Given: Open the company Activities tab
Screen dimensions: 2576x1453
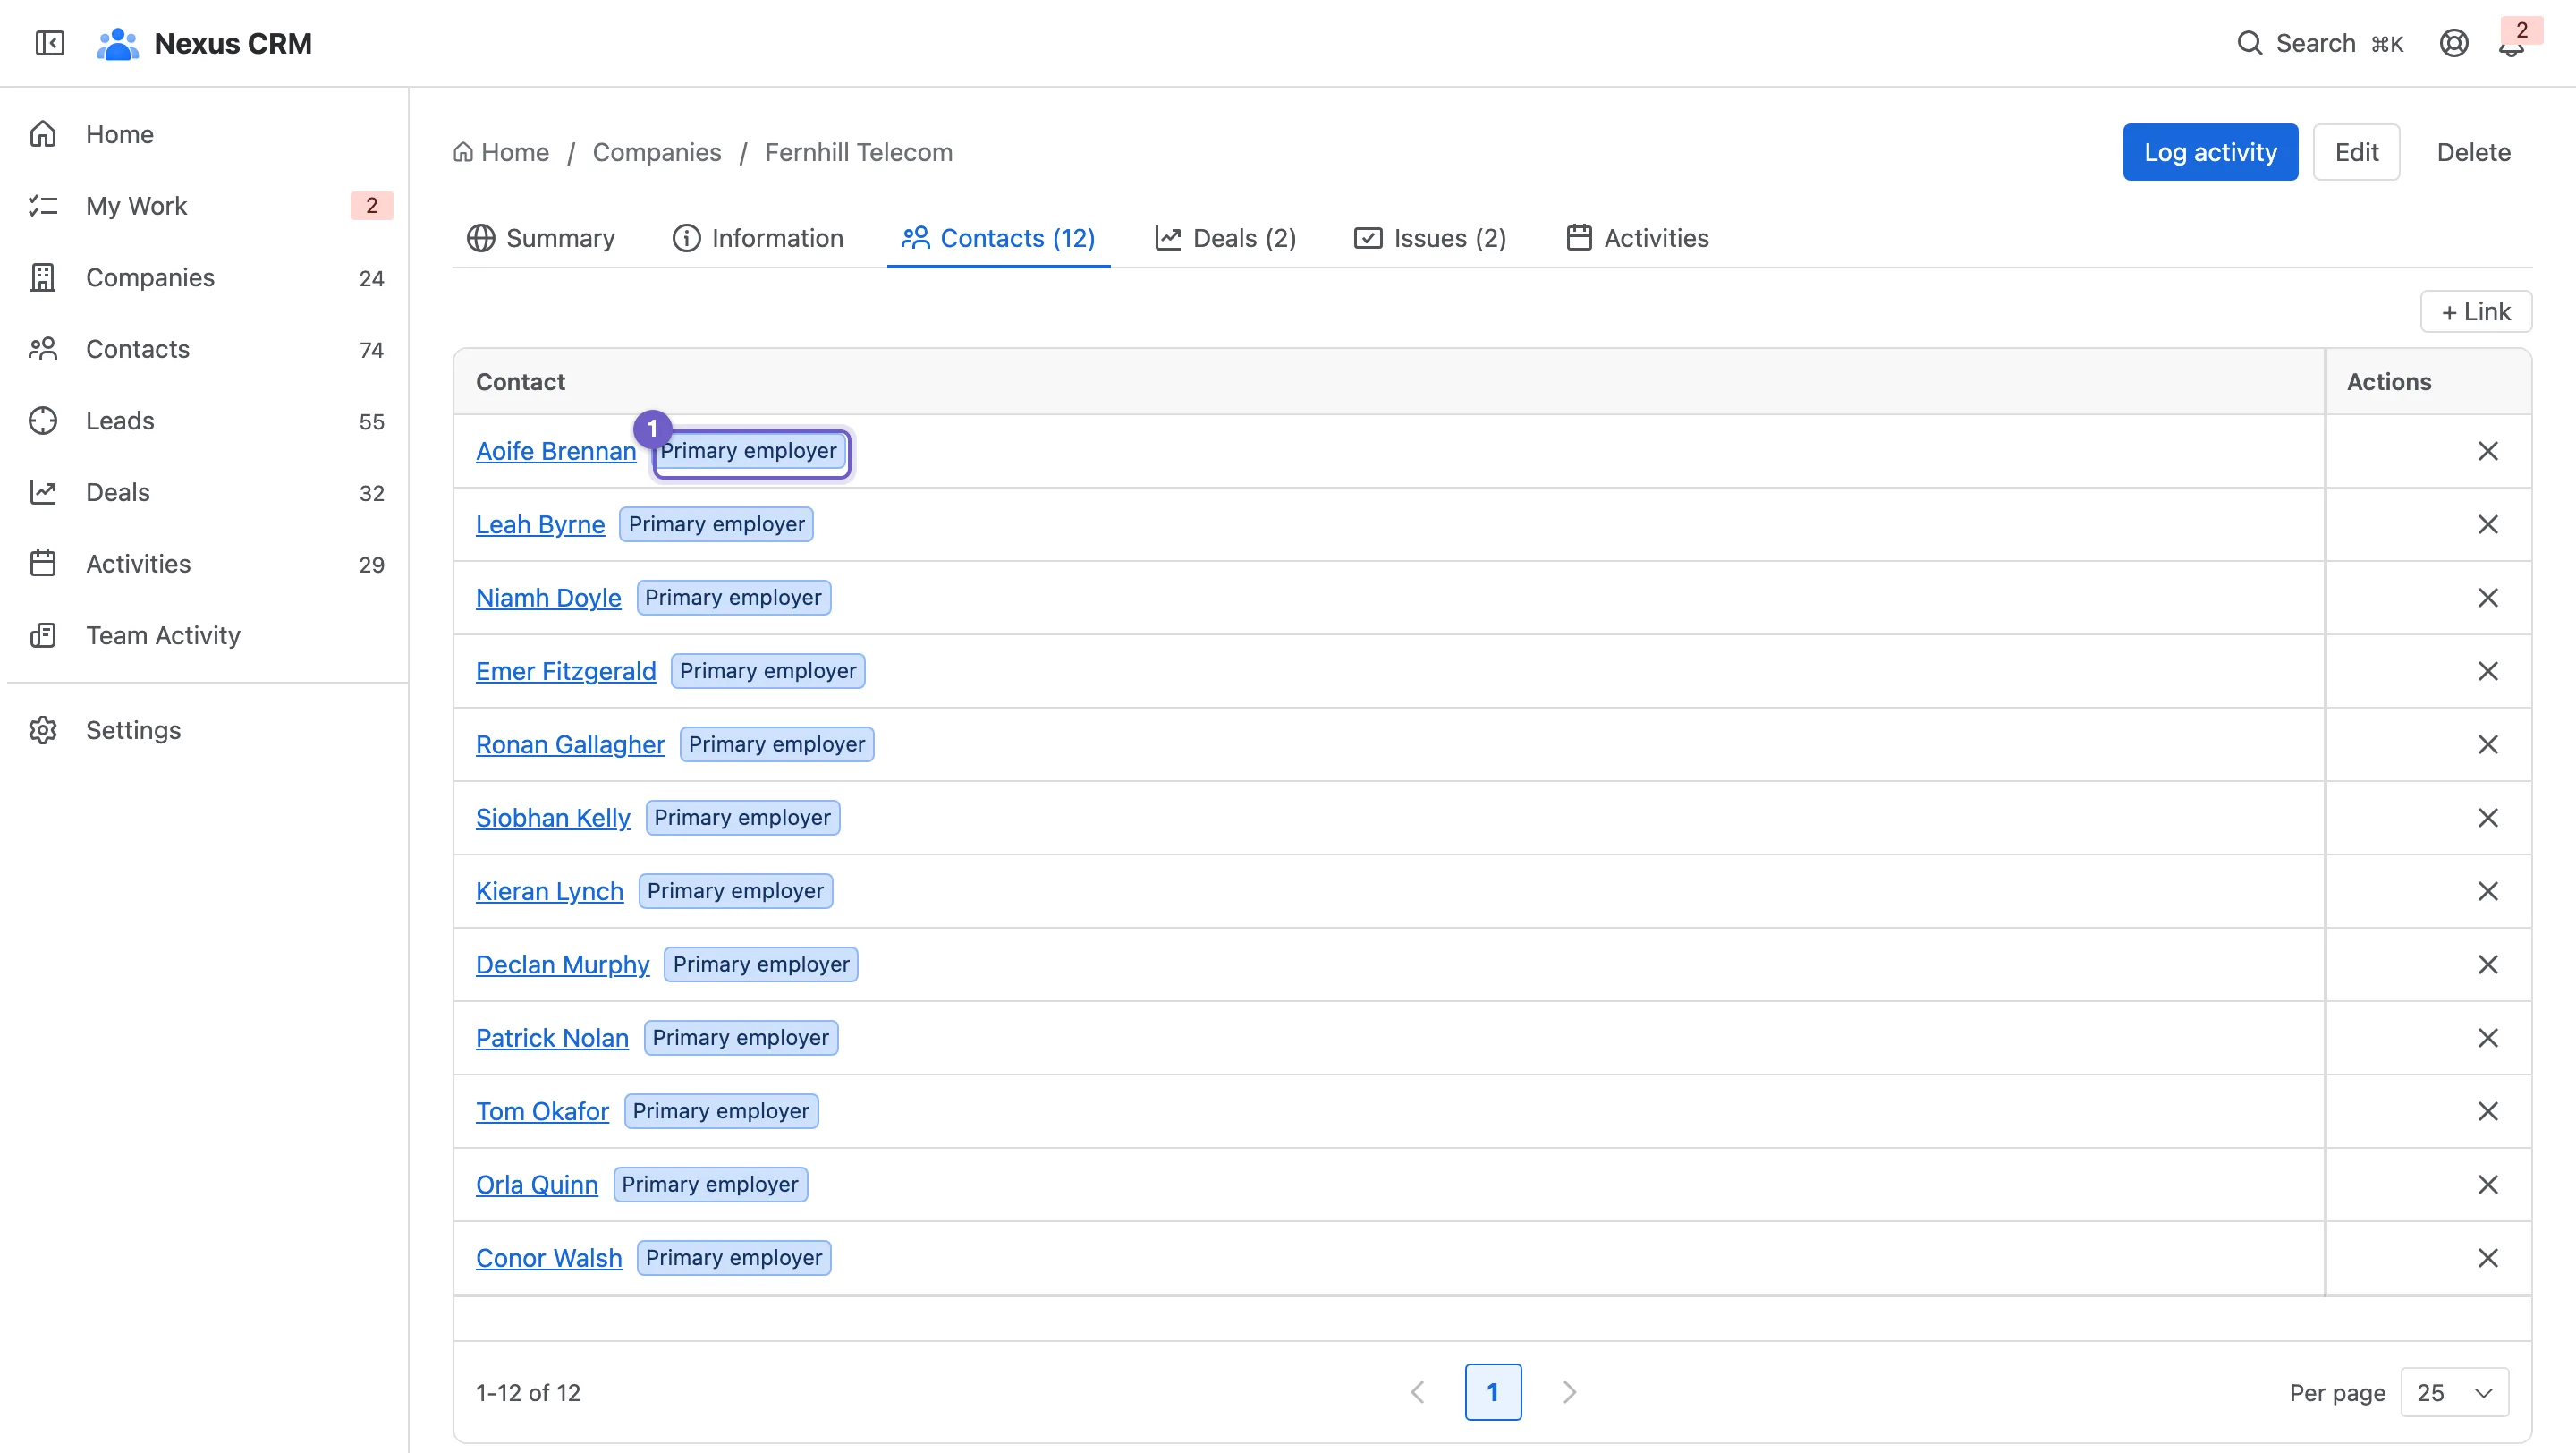Looking at the screenshot, I should click(x=1637, y=238).
